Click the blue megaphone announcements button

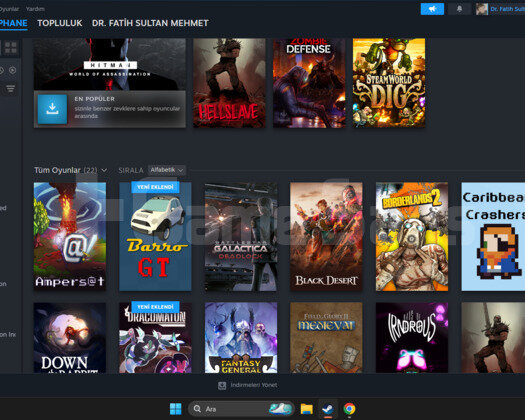coord(432,9)
